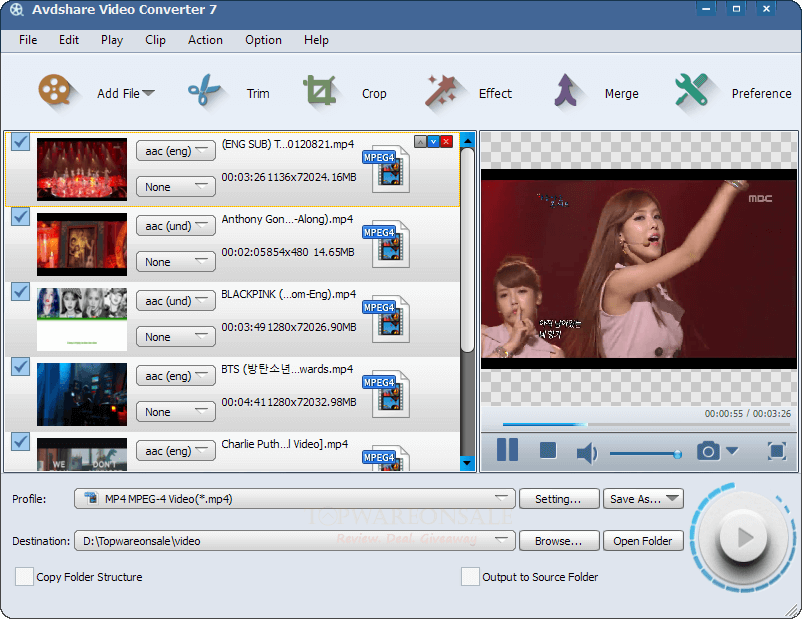Viewport: 802px width, 619px height.
Task: Open None subtitle dropdown for ENG SUB file
Action: [x=175, y=187]
